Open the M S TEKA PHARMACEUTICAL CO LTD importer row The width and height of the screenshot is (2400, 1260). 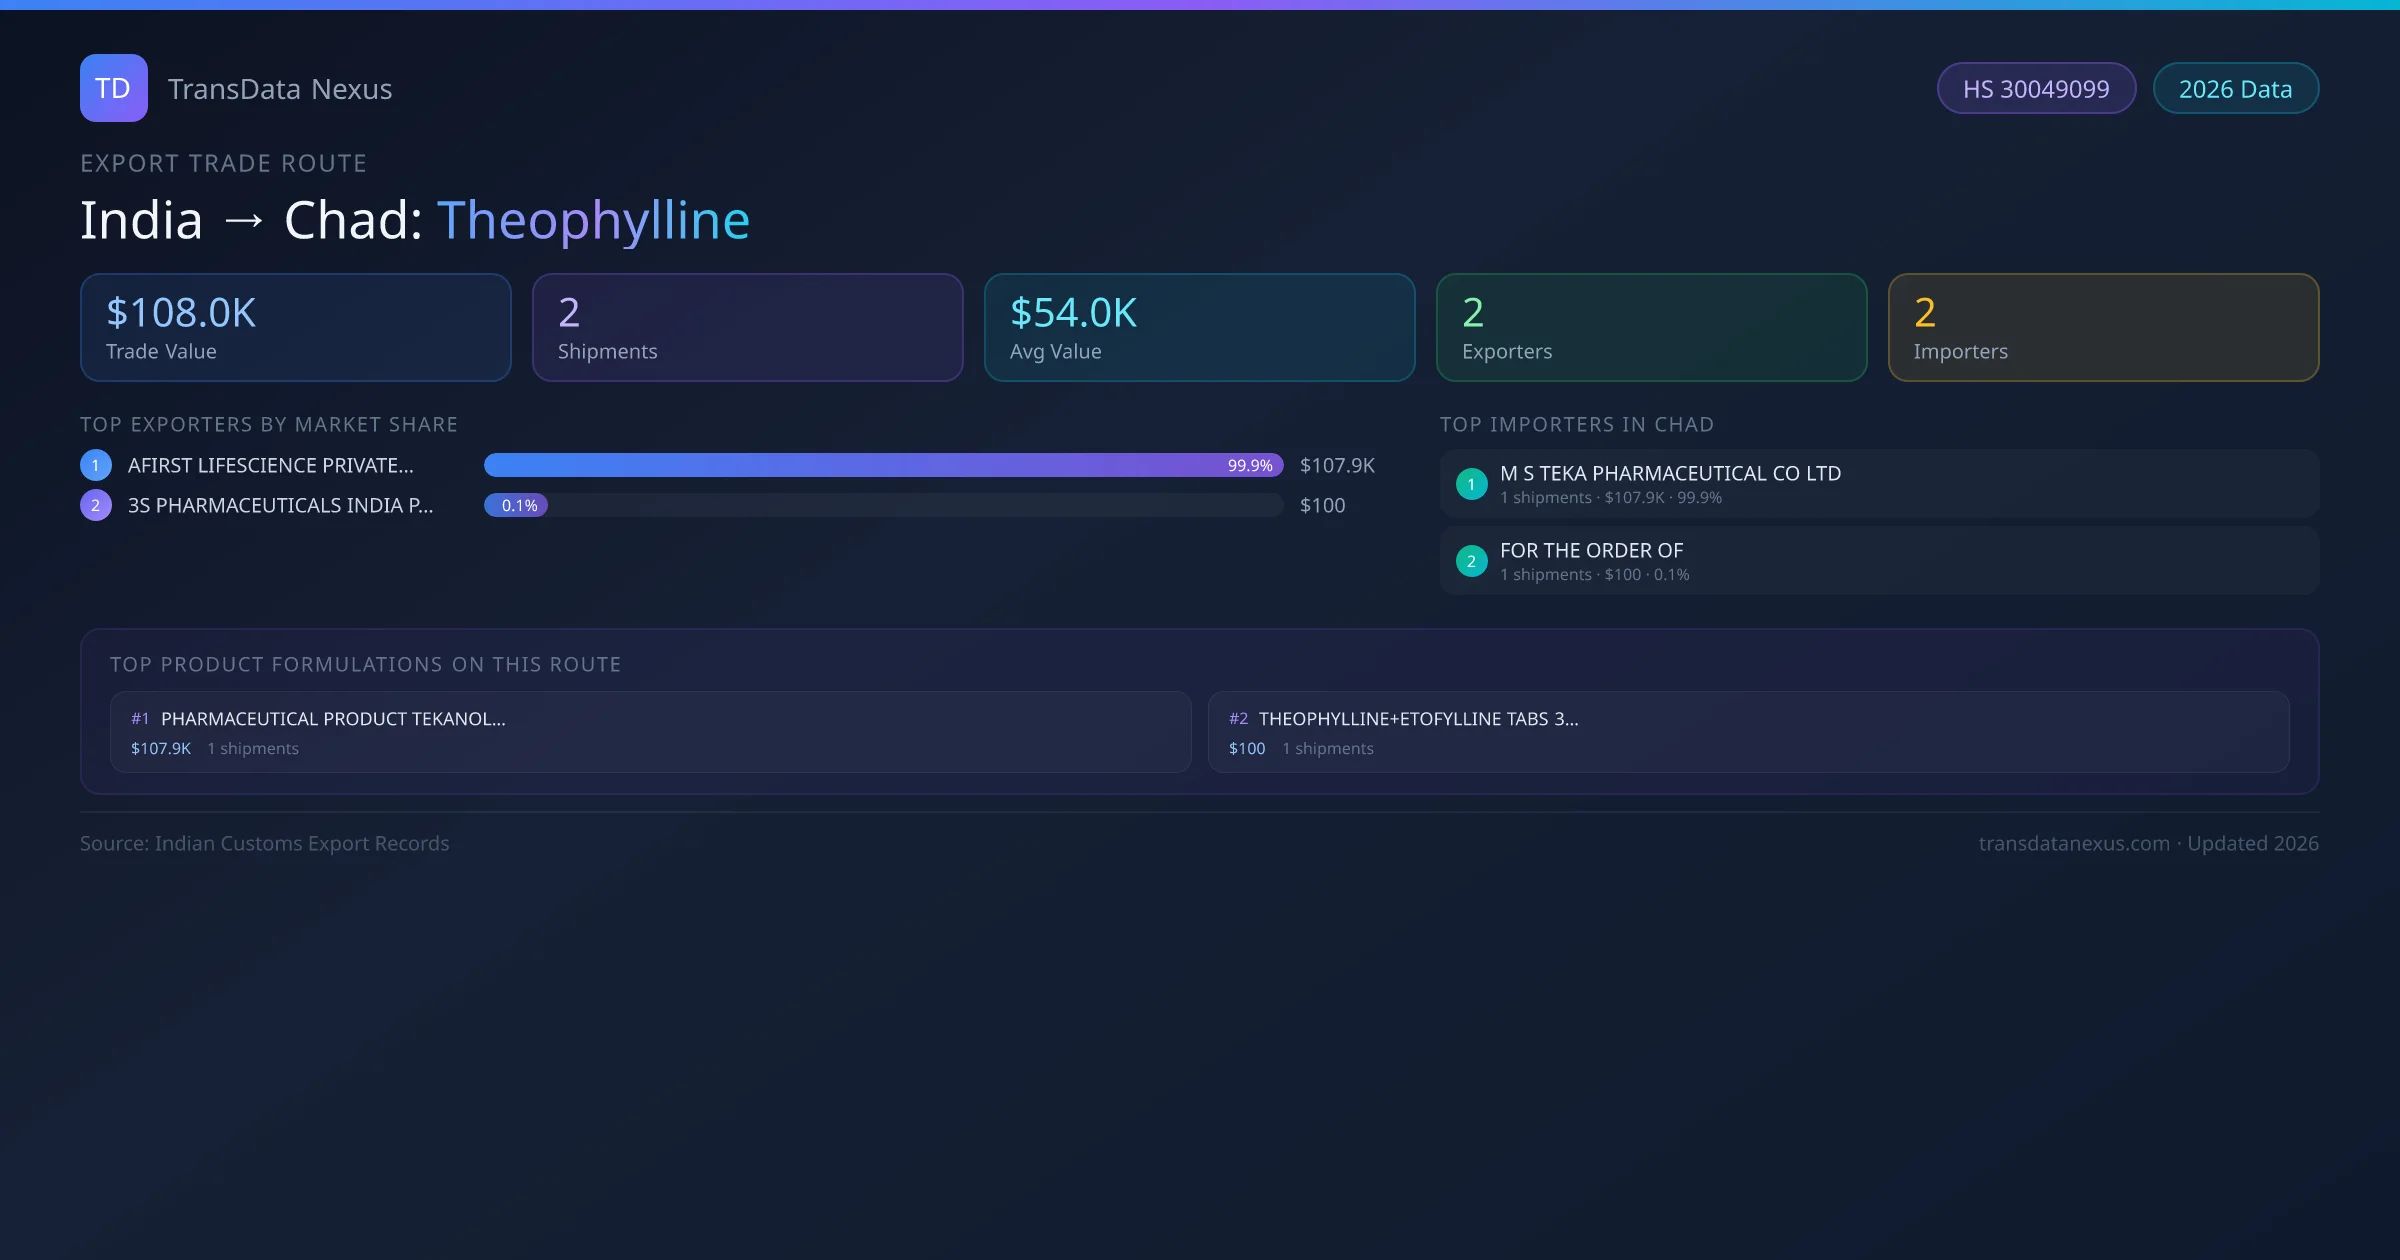[1878, 484]
